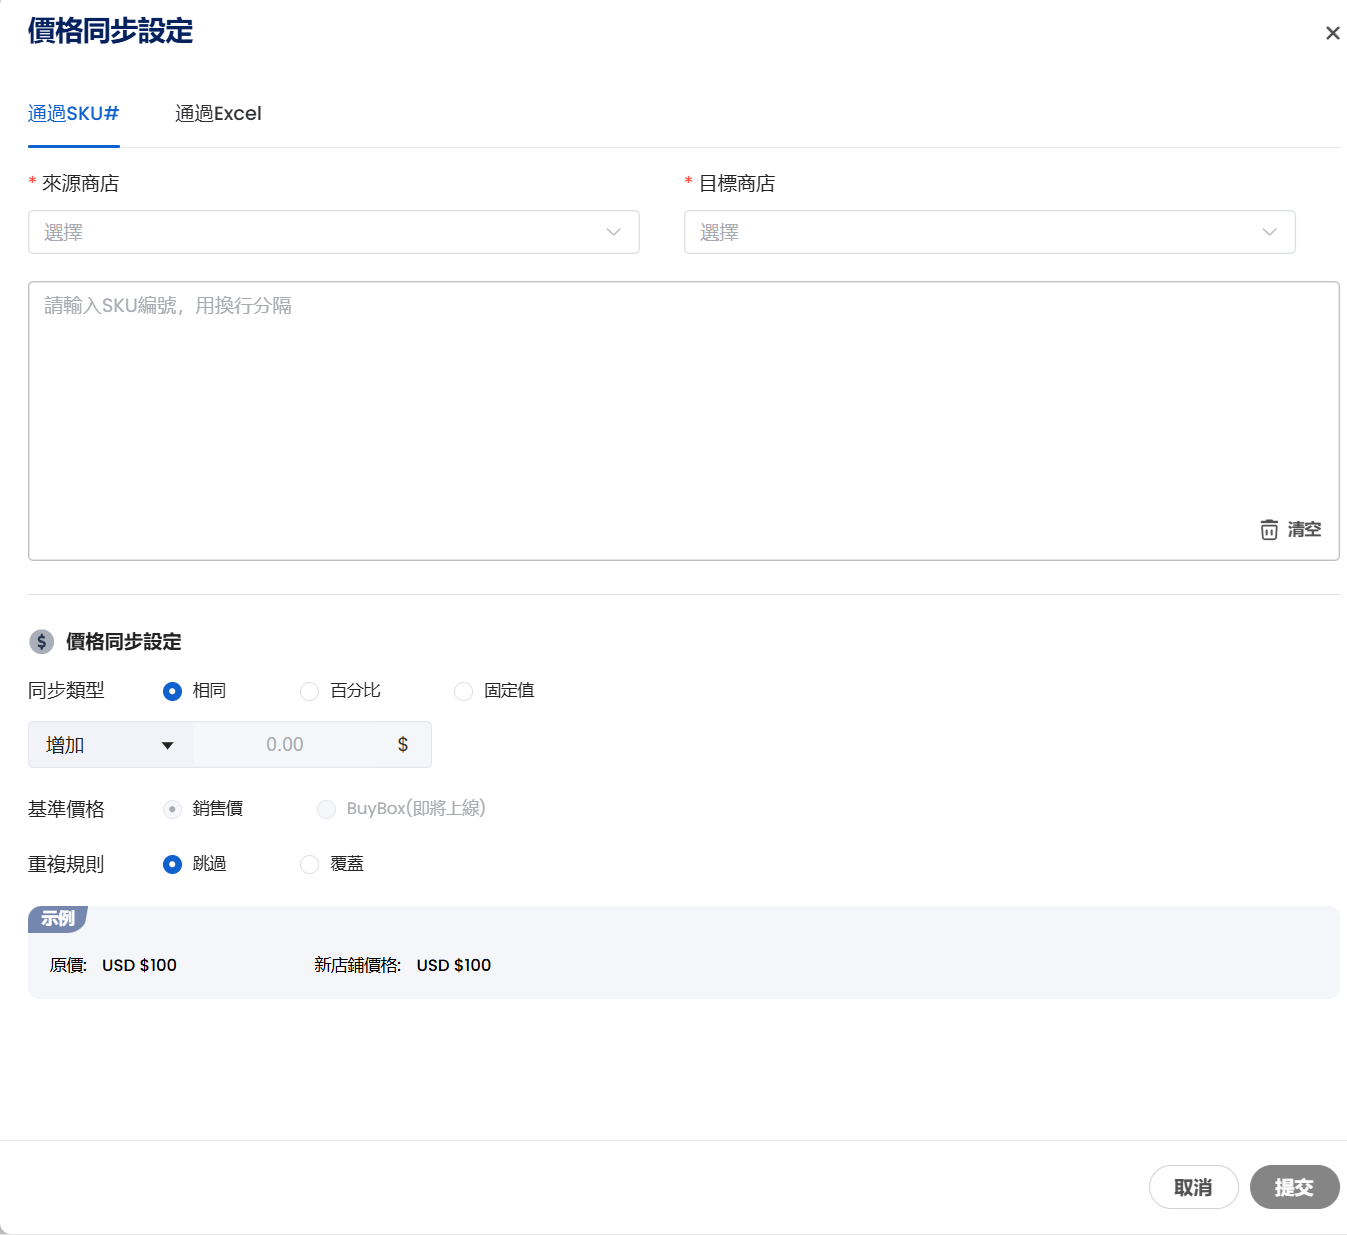Click the 0.00 amount input field
1347x1235 pixels.
click(x=285, y=745)
